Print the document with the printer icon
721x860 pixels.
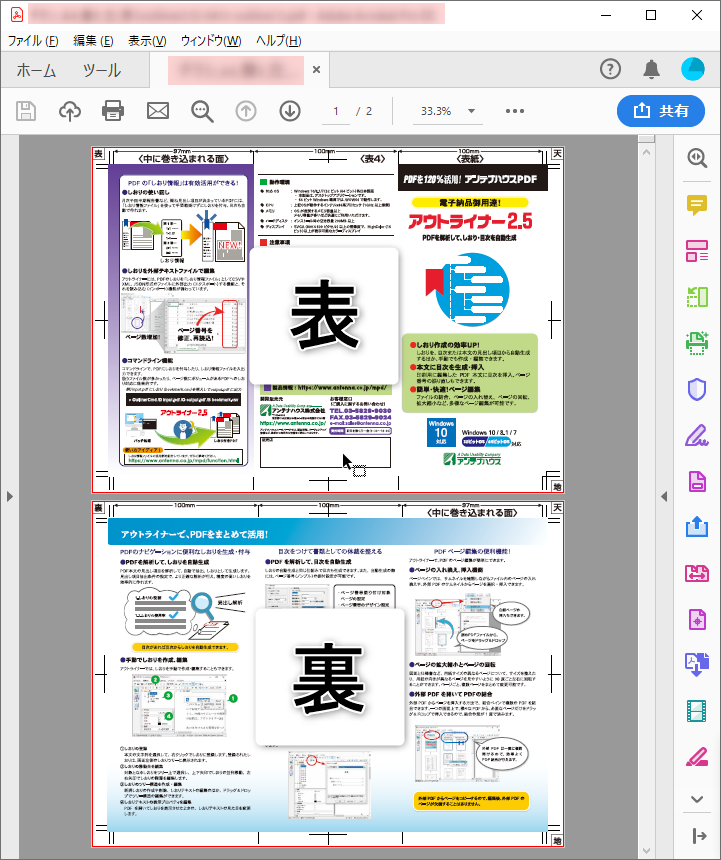[x=113, y=111]
